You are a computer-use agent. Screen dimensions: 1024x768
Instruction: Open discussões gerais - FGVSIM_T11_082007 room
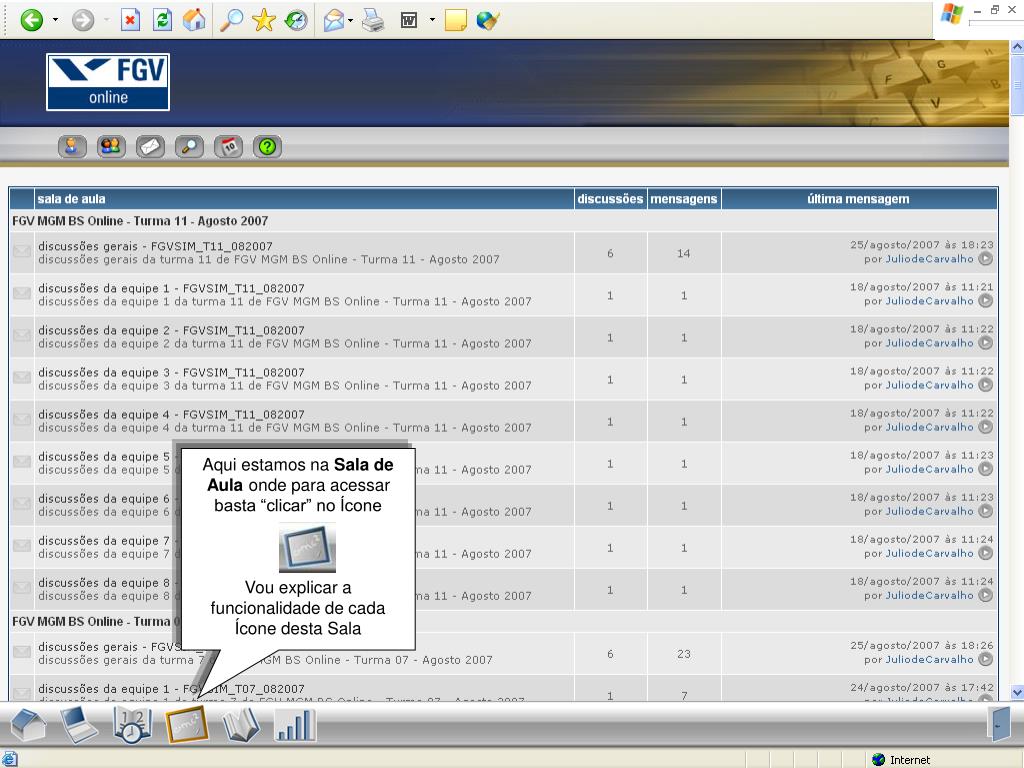[x=155, y=246]
